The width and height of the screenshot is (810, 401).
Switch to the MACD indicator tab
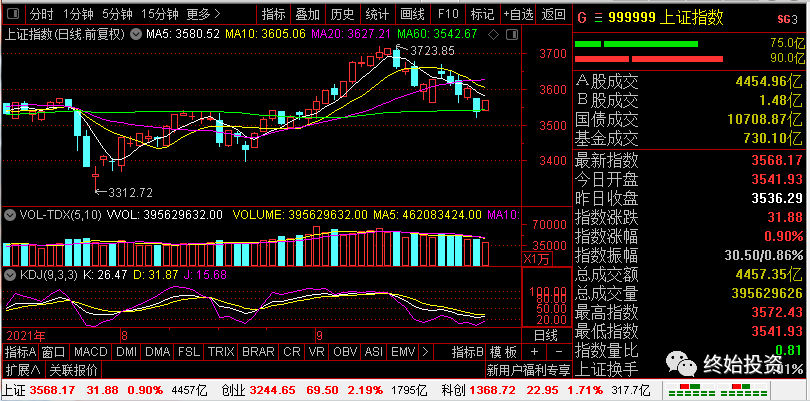(x=90, y=352)
